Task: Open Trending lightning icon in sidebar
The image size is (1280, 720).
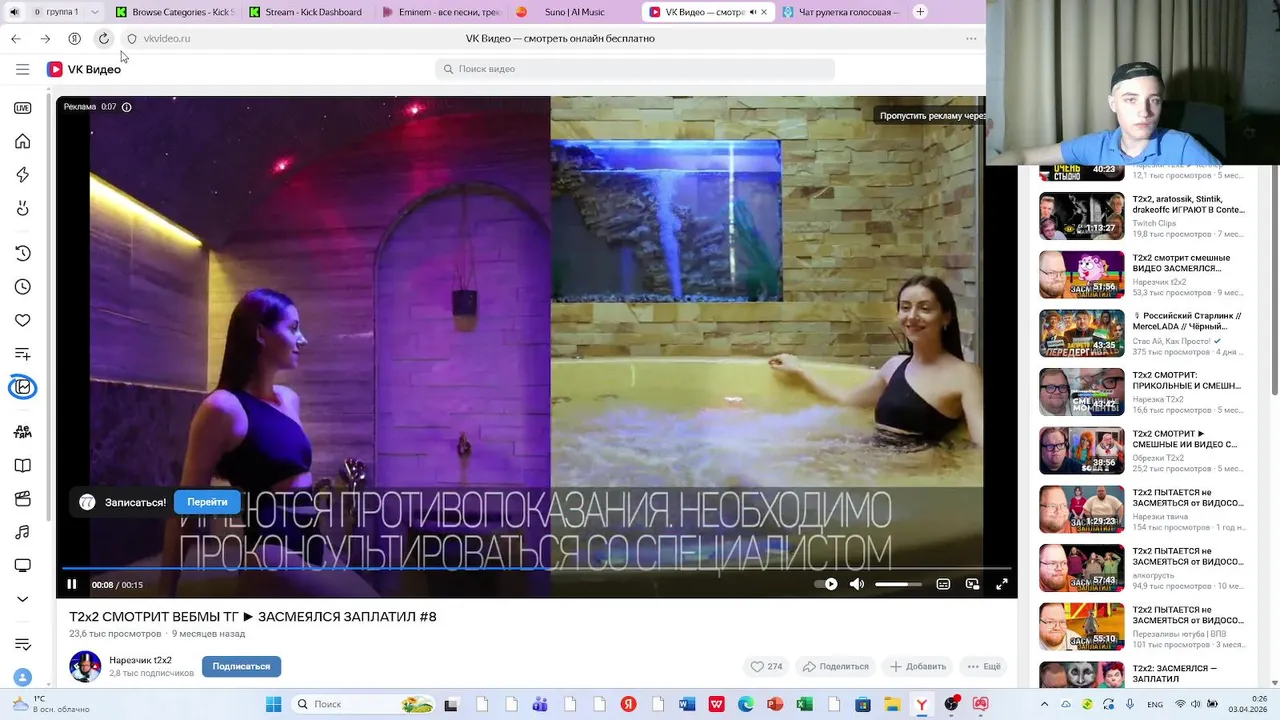Action: coord(22,175)
